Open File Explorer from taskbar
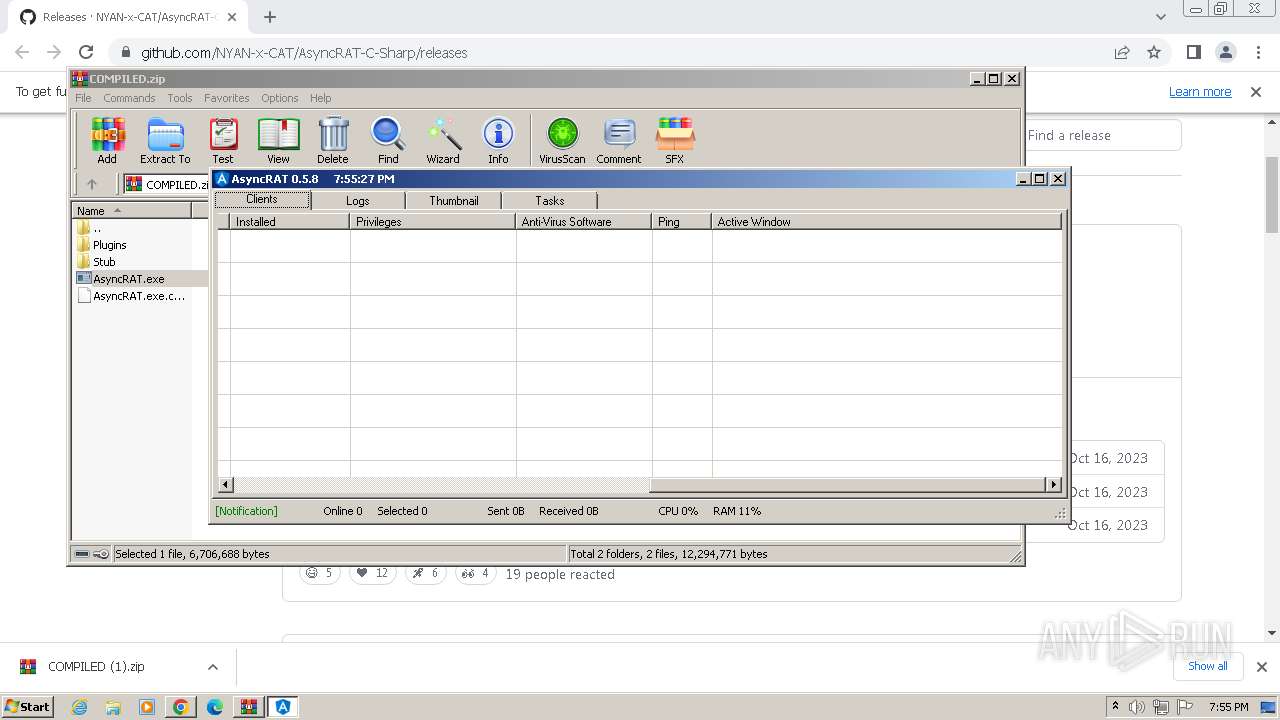This screenshot has height=720, width=1280. pos(113,707)
